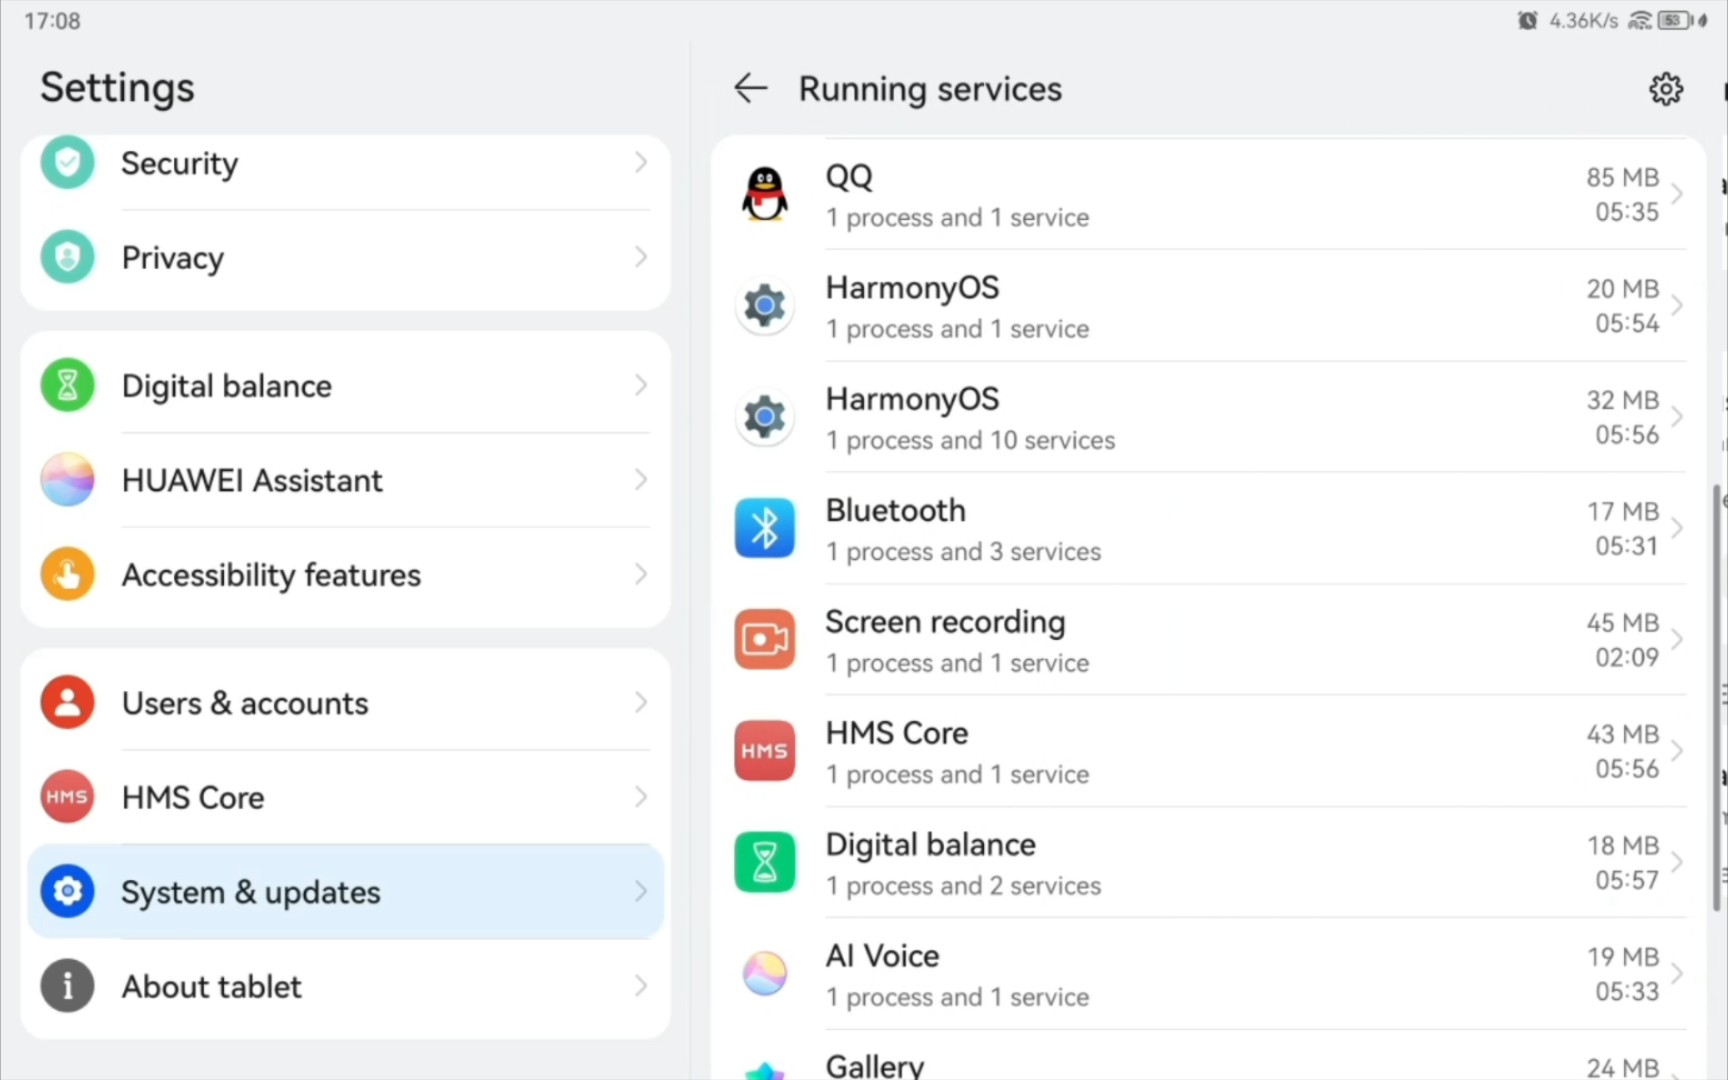
Task: Expand Bluetooth service details via its chevron
Action: click(1677, 528)
